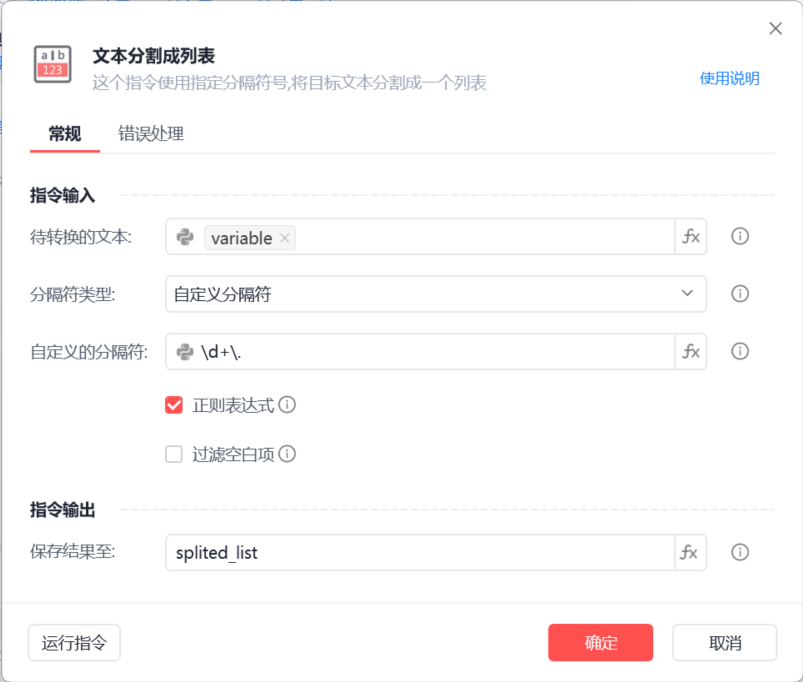Click the 指令输入 section heading
803x682 pixels.
pos(62,196)
